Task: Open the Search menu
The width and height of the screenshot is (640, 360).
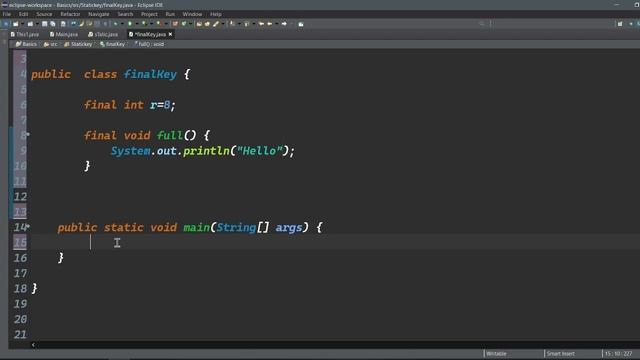Action: pyautogui.click(x=125, y=14)
